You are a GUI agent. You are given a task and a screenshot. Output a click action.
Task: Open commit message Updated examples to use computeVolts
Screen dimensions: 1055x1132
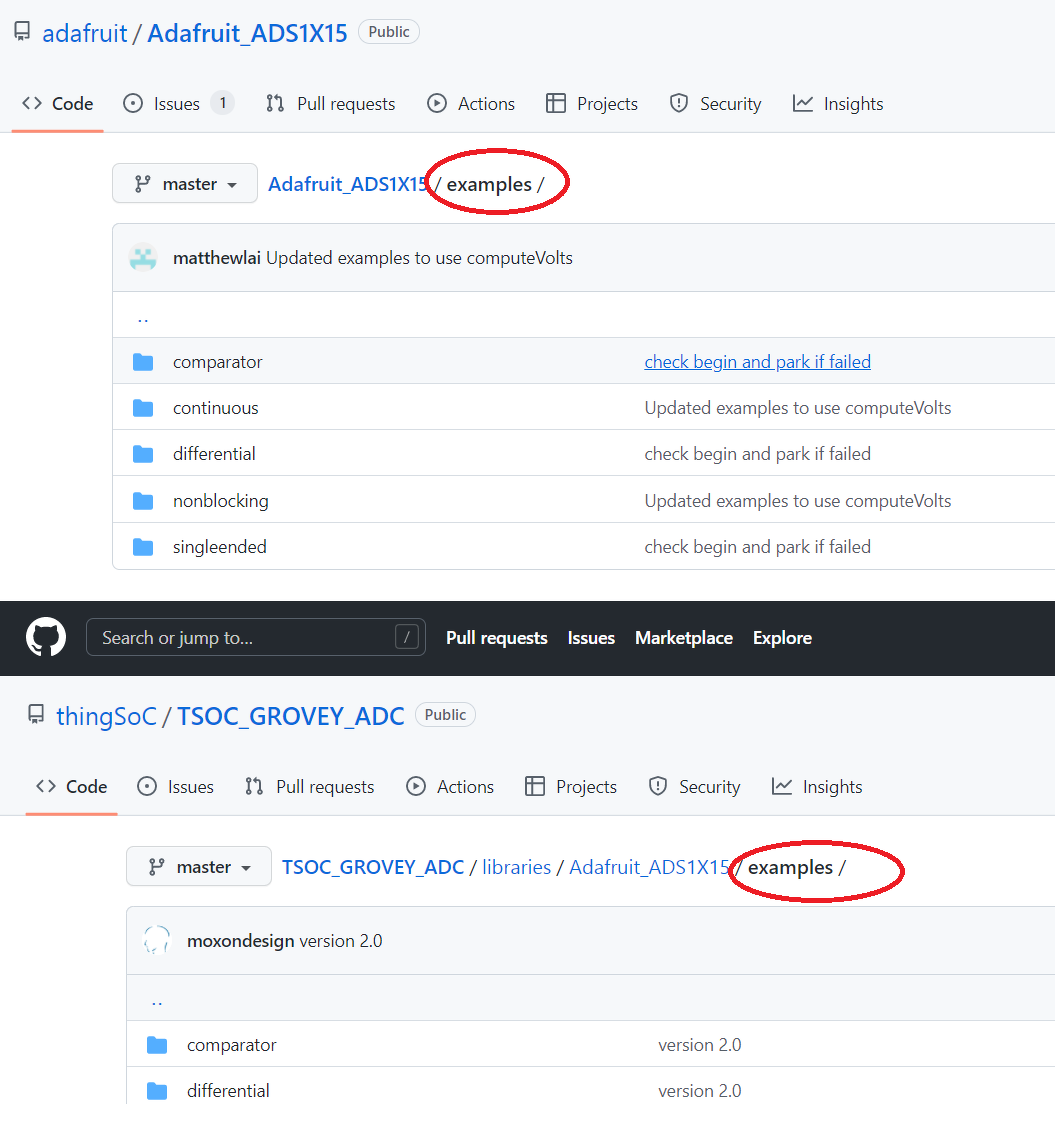[x=420, y=258]
